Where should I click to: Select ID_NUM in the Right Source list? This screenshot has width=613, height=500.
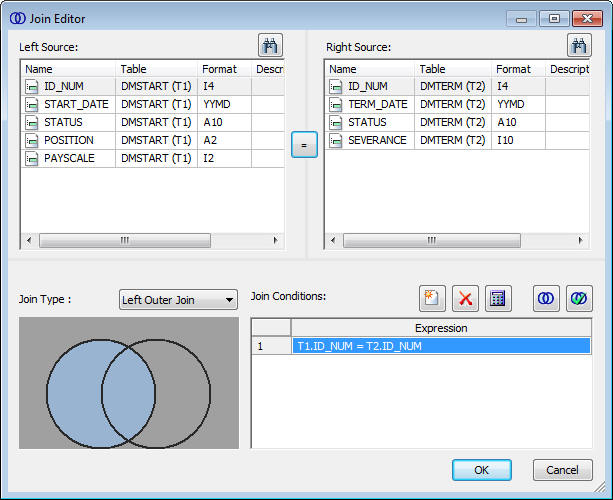368,86
